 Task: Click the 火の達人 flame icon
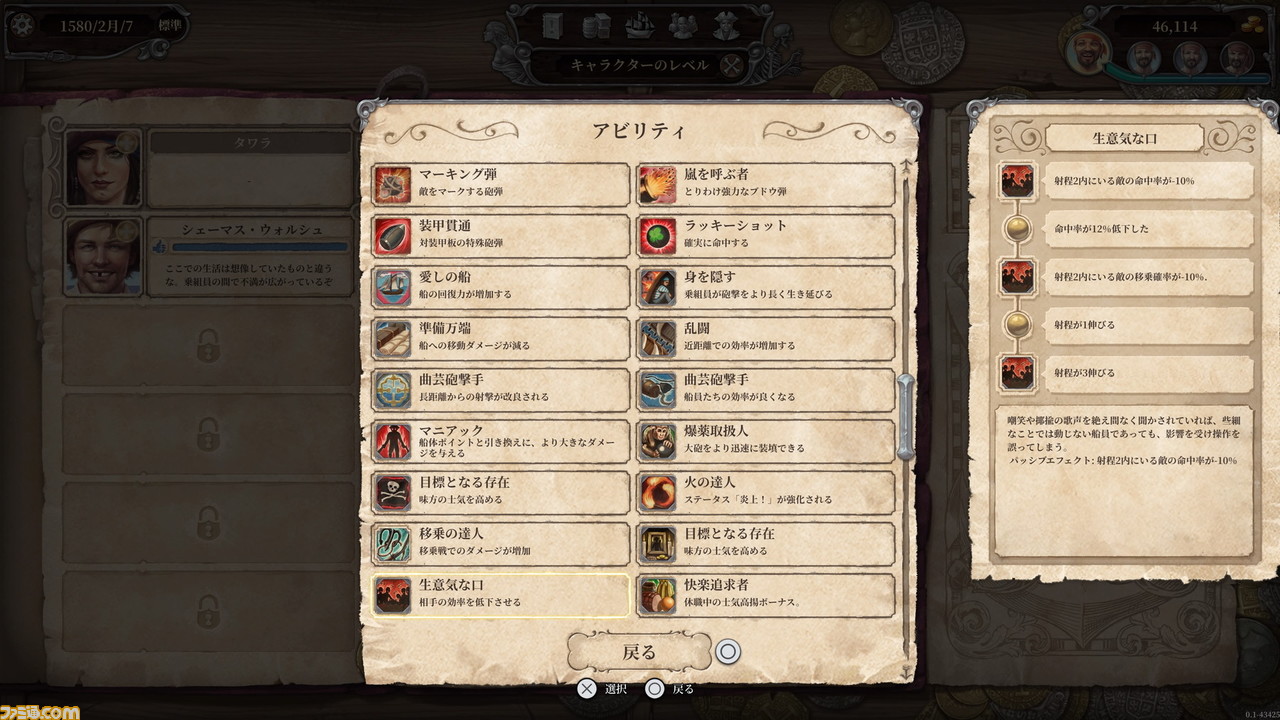point(658,492)
